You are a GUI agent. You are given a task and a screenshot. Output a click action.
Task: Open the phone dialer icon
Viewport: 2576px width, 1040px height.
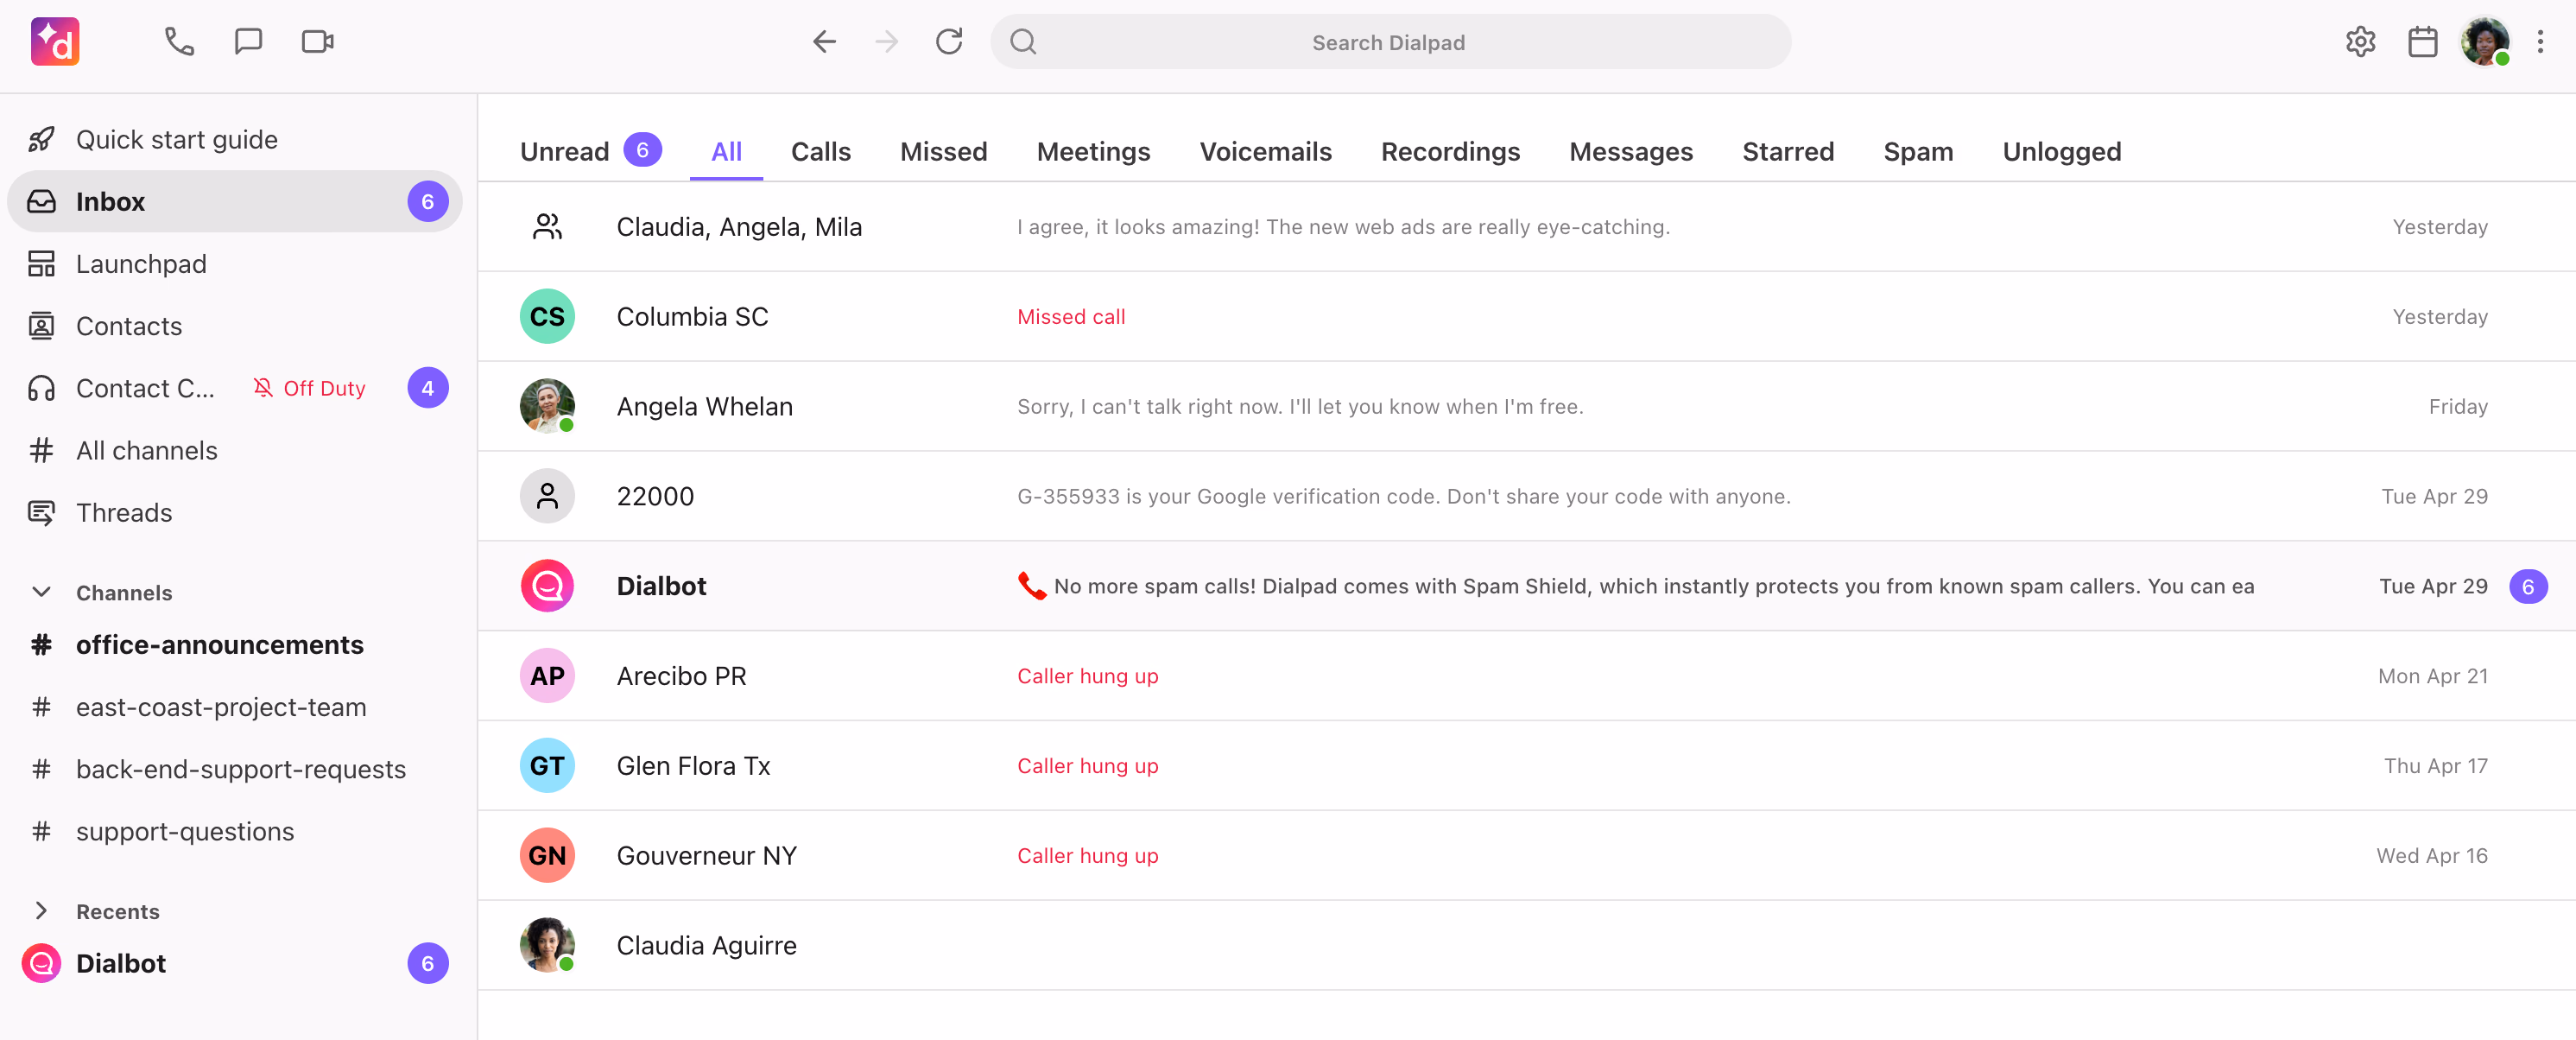[178, 41]
